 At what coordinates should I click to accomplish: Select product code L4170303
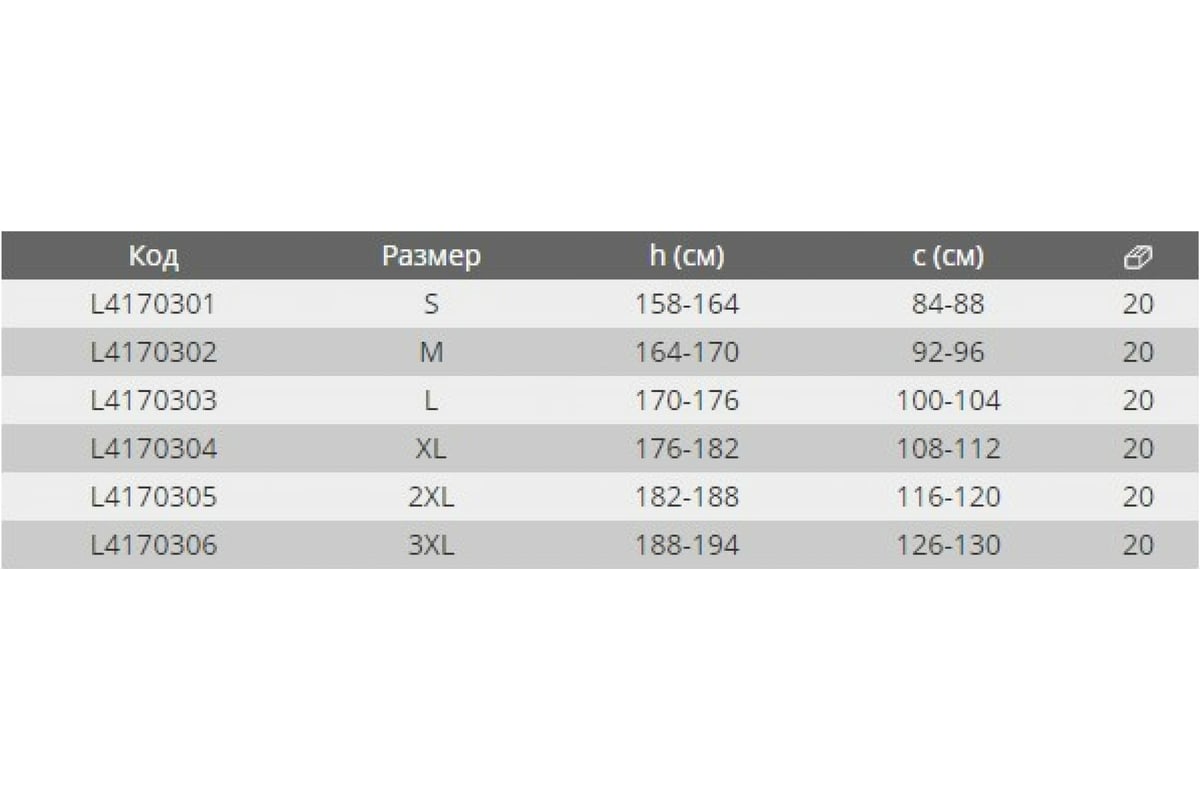pyautogui.click(x=153, y=401)
